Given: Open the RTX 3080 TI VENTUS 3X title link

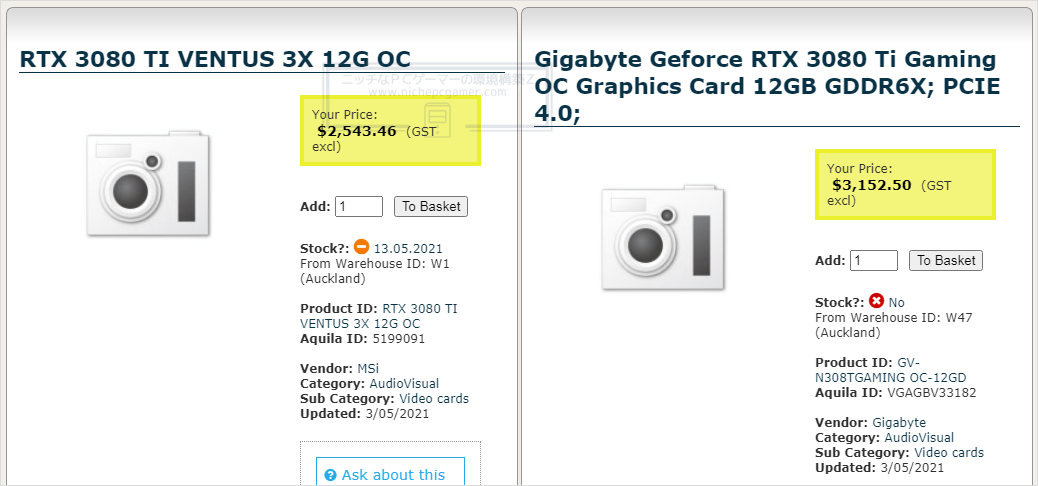Looking at the screenshot, I should pos(215,60).
